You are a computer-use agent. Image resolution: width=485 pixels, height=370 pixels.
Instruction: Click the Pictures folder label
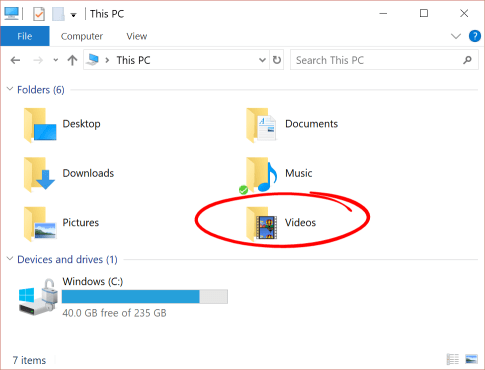pos(81,223)
